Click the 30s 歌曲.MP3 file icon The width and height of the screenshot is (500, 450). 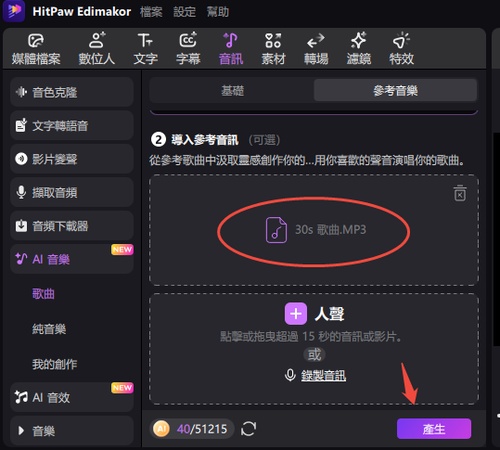point(276,230)
